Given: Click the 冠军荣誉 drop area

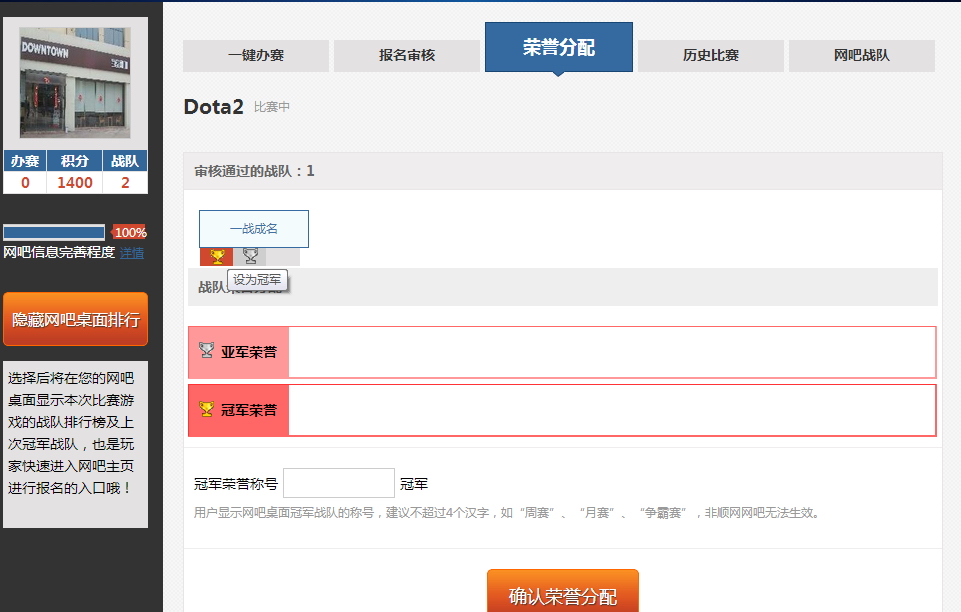Looking at the screenshot, I should 611,410.
